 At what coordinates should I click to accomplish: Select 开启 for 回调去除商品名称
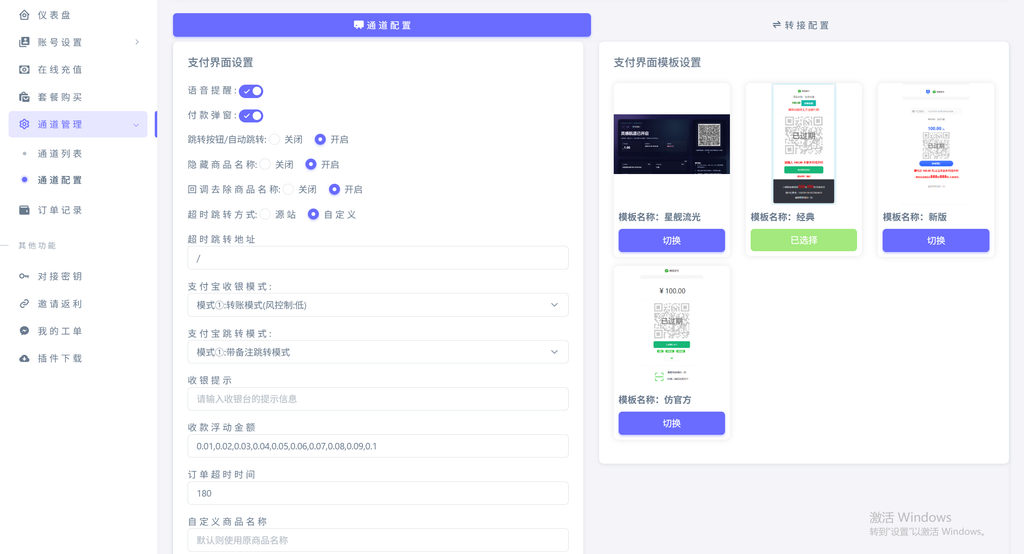(x=334, y=189)
